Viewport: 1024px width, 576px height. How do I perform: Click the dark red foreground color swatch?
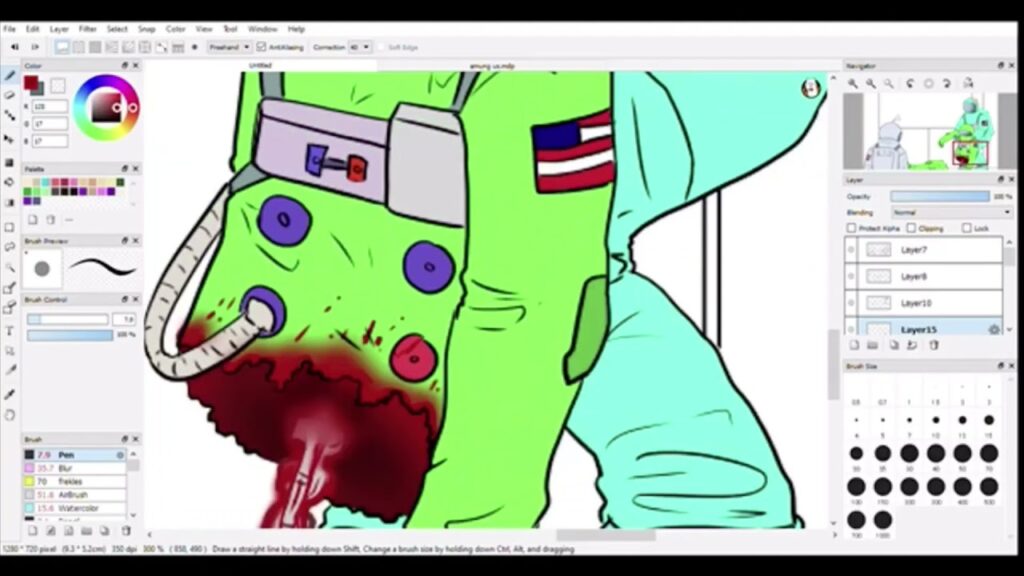pos(30,83)
